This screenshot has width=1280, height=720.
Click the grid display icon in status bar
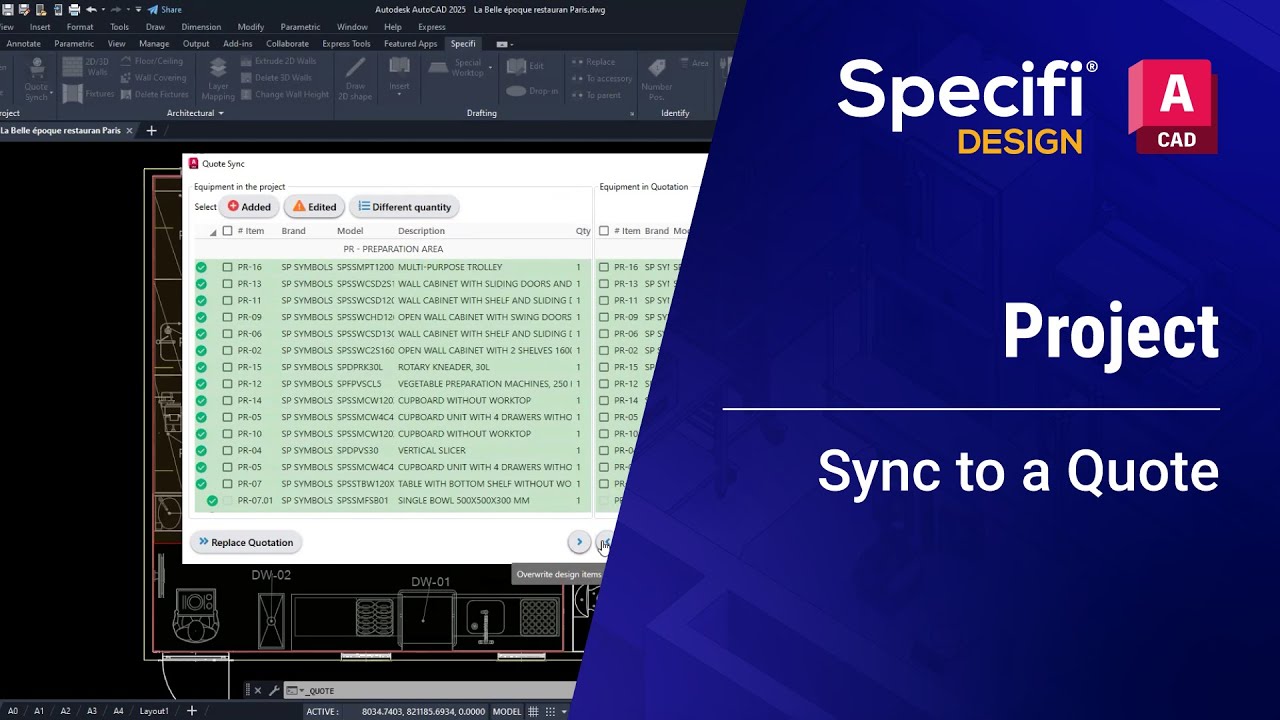tap(533, 712)
